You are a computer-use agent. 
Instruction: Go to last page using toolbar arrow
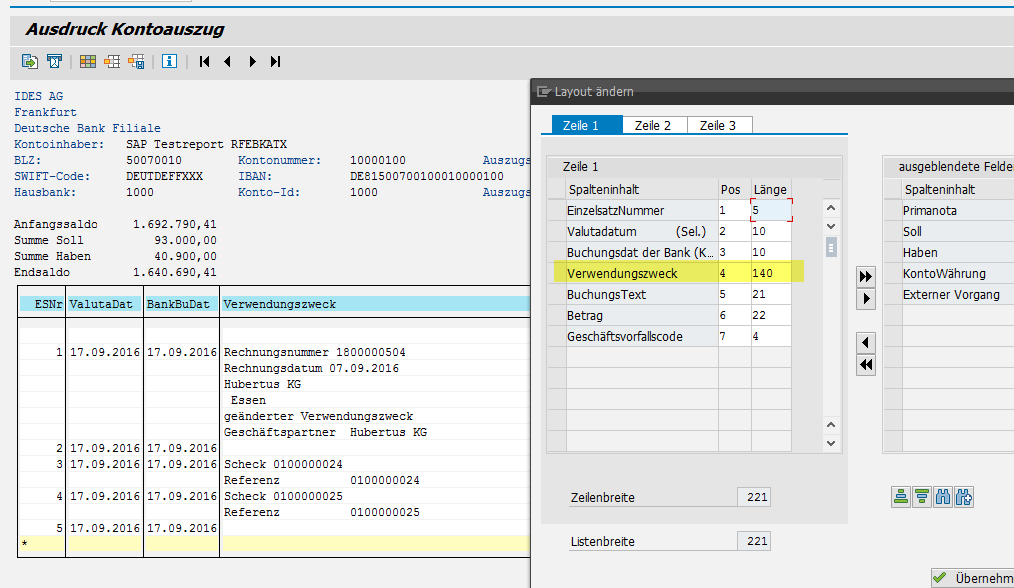pos(276,61)
